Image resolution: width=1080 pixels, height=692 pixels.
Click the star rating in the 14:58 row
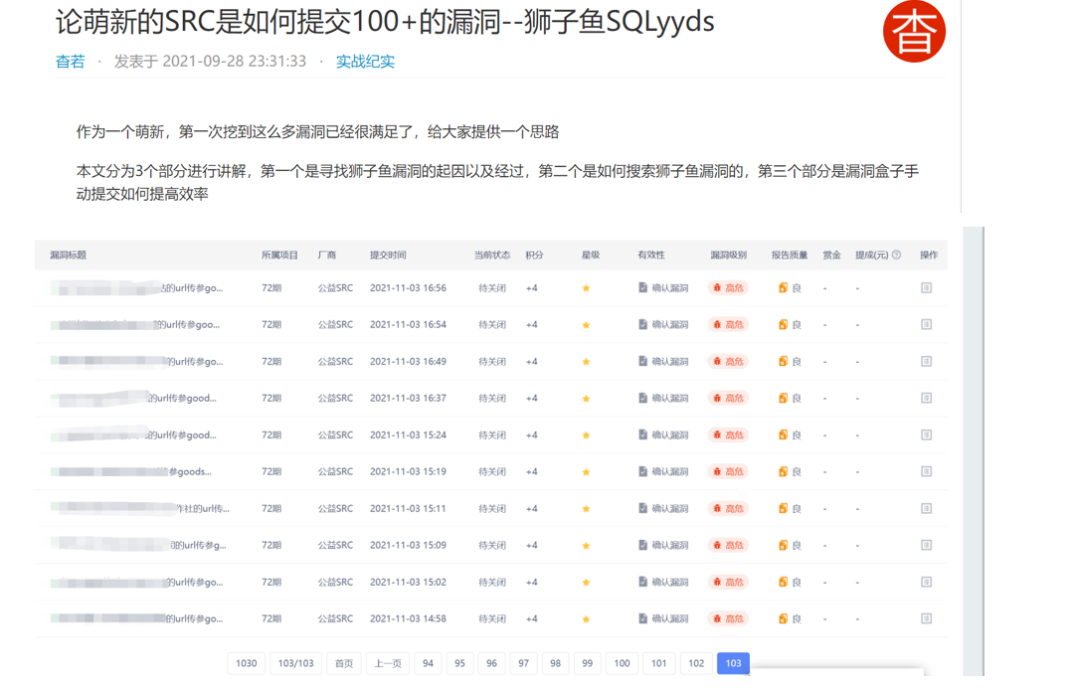(586, 620)
